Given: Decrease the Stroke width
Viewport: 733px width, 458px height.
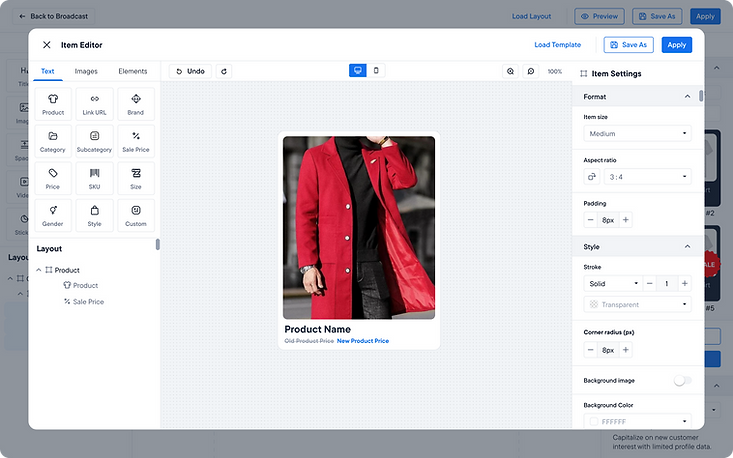Looking at the screenshot, I should coord(649,283).
